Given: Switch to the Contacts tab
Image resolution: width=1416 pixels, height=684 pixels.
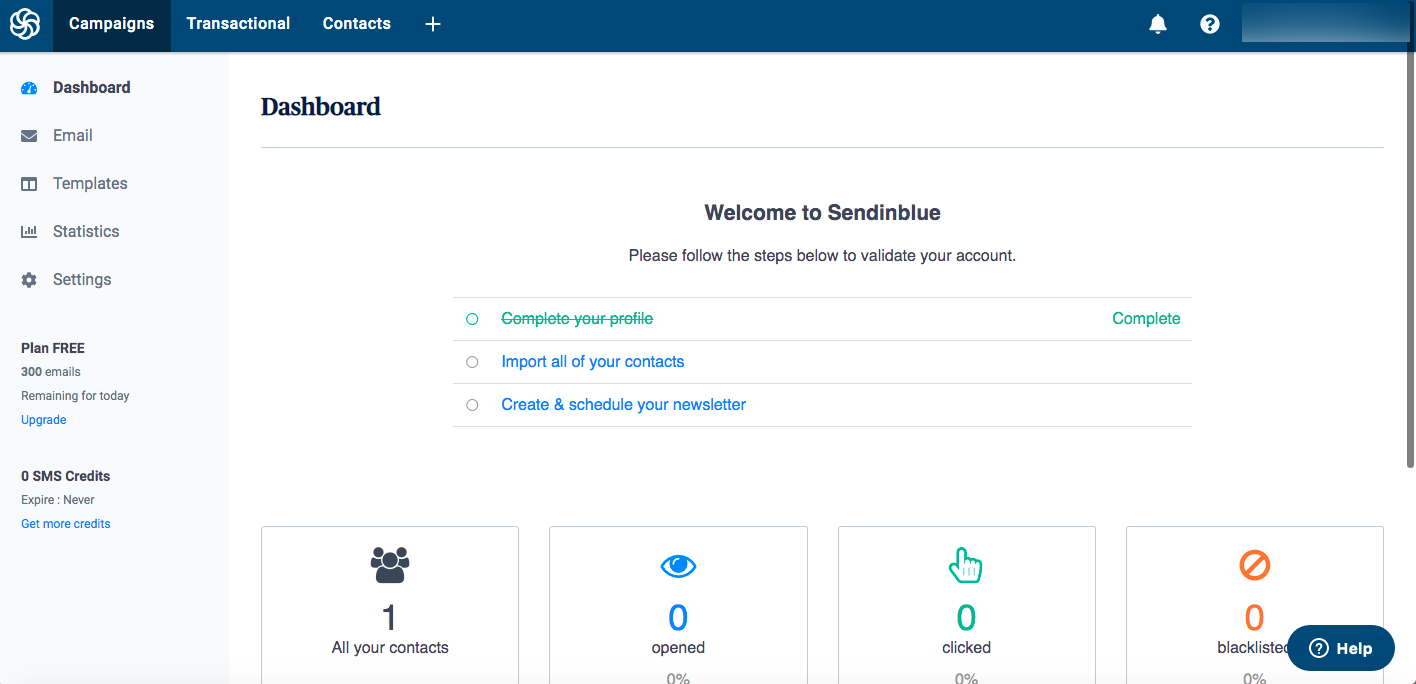Looking at the screenshot, I should coord(357,24).
